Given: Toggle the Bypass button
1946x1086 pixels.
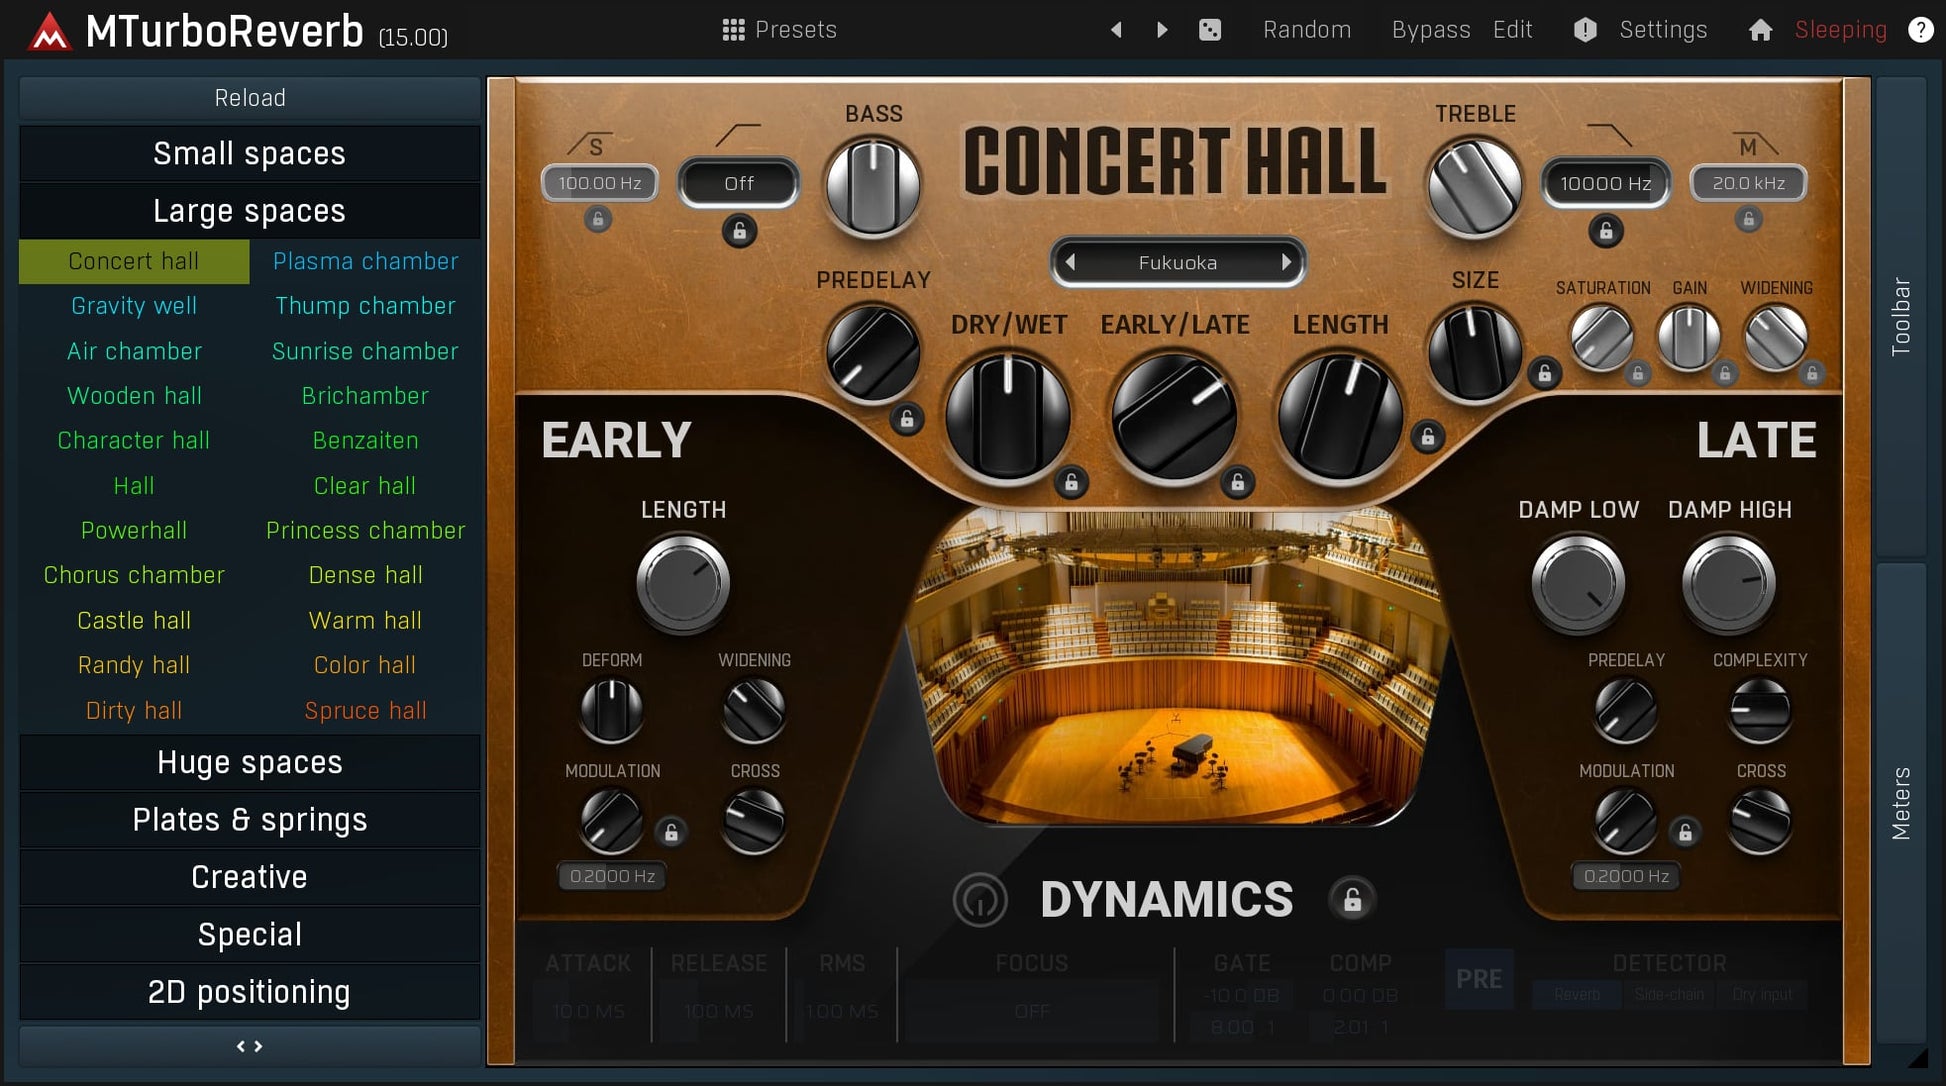Looking at the screenshot, I should click(x=1430, y=30).
